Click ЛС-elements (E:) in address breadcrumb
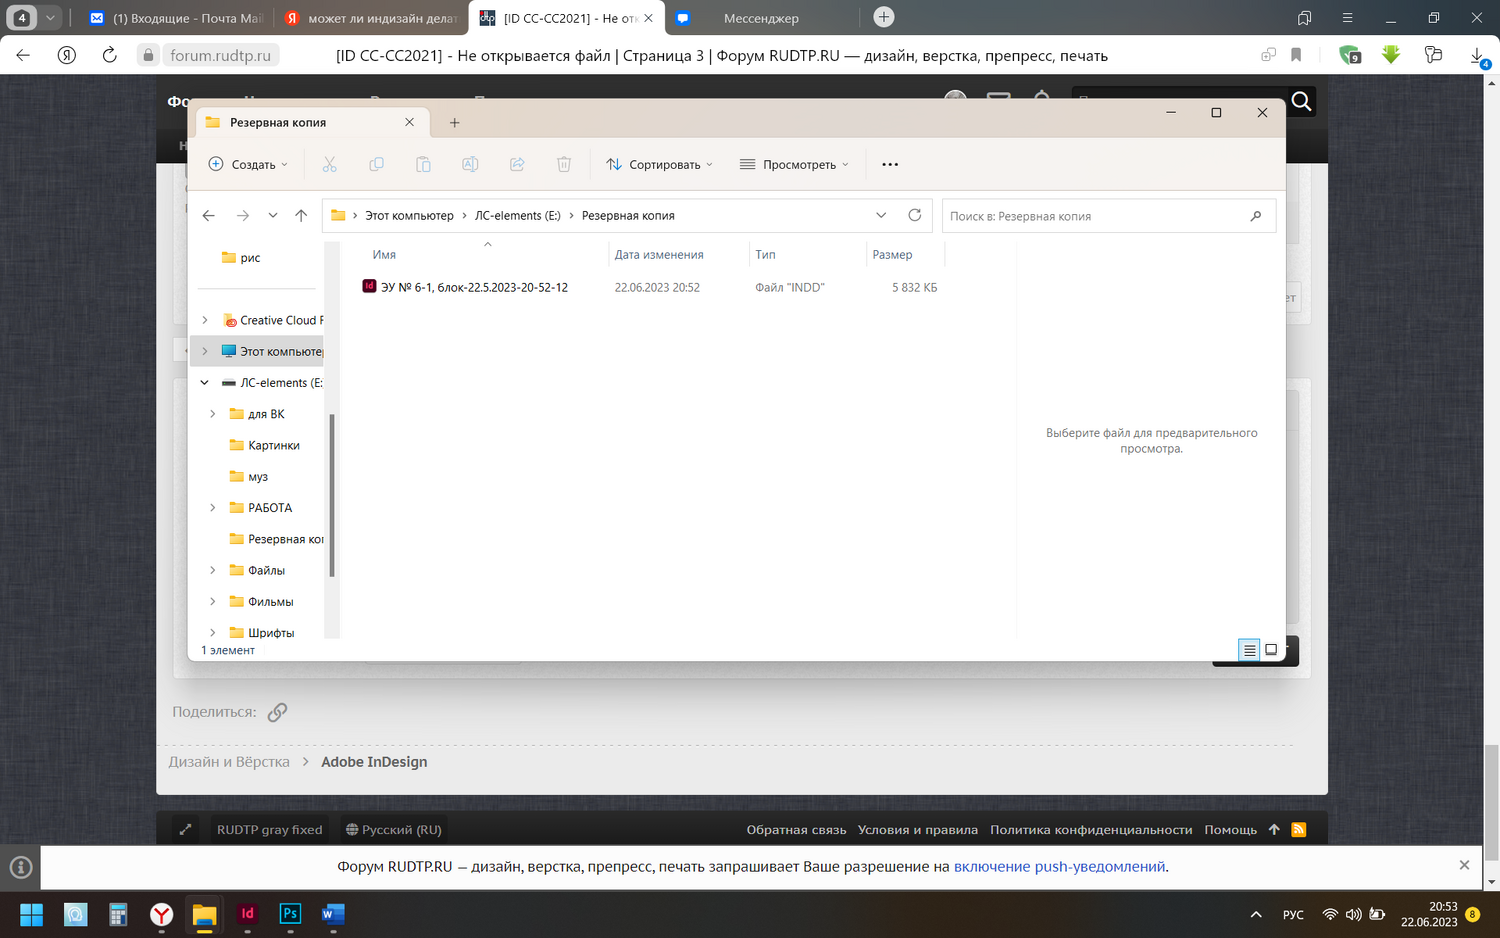Screen dimensions: 1500x938 pyautogui.click(x=517, y=216)
